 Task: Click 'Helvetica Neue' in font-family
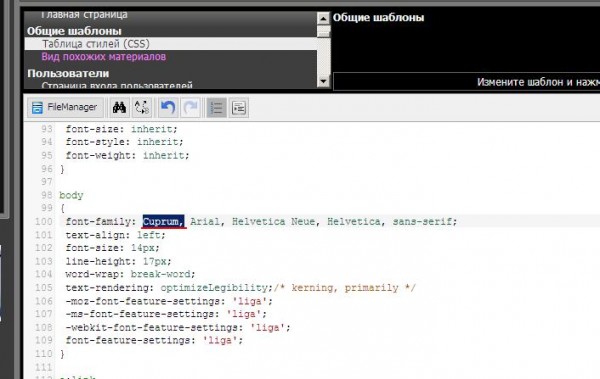pyautogui.click(x=274, y=221)
